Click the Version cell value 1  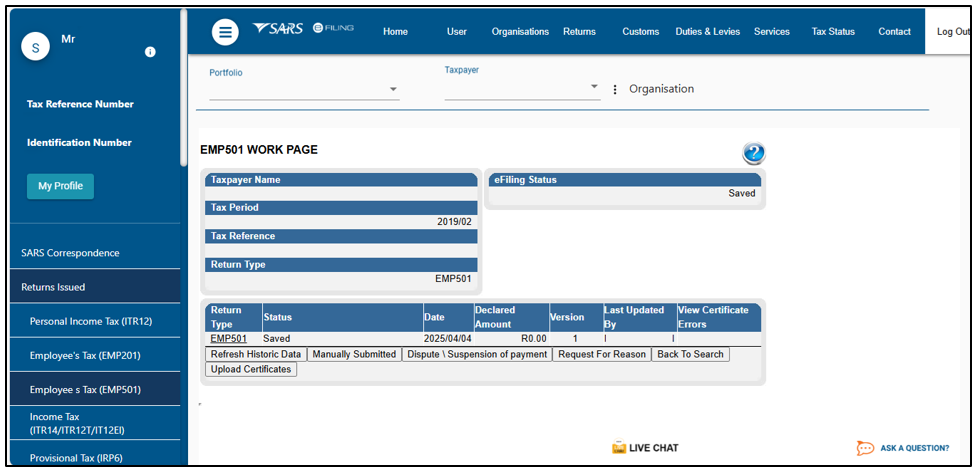(575, 339)
